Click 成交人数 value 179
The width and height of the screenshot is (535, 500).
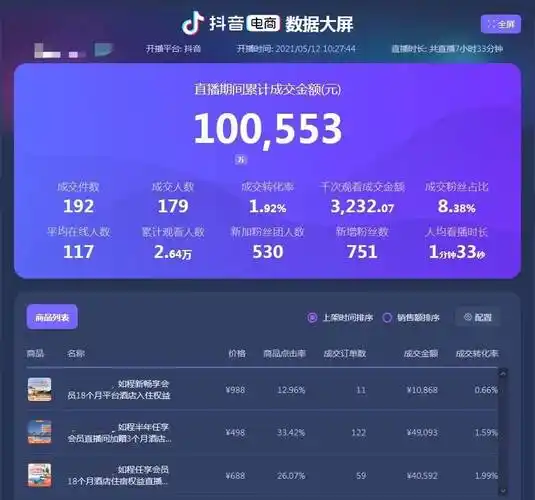173,206
